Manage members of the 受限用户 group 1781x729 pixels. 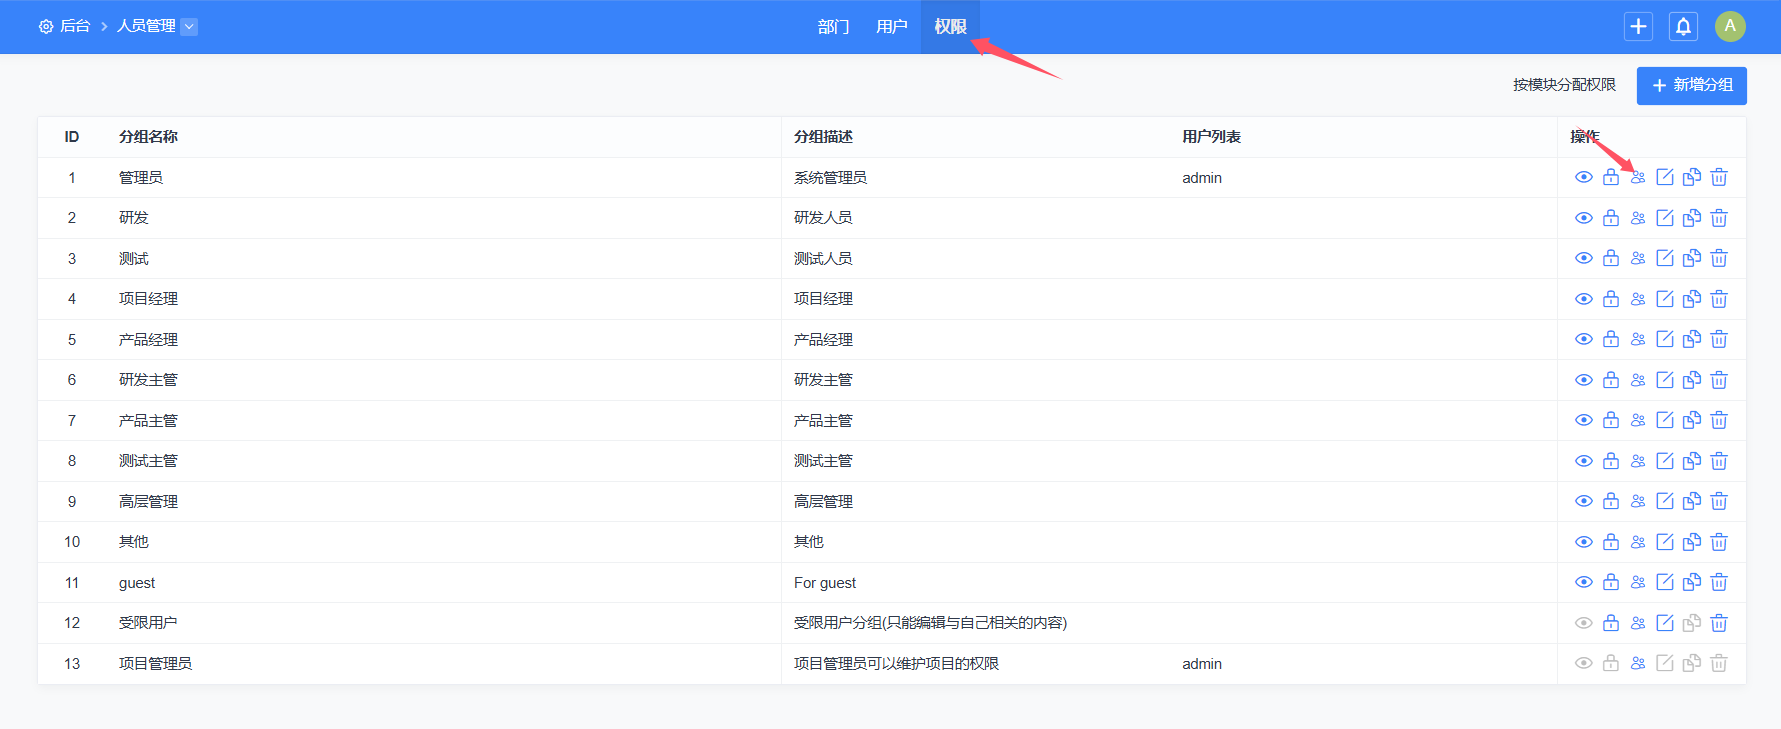click(x=1638, y=623)
